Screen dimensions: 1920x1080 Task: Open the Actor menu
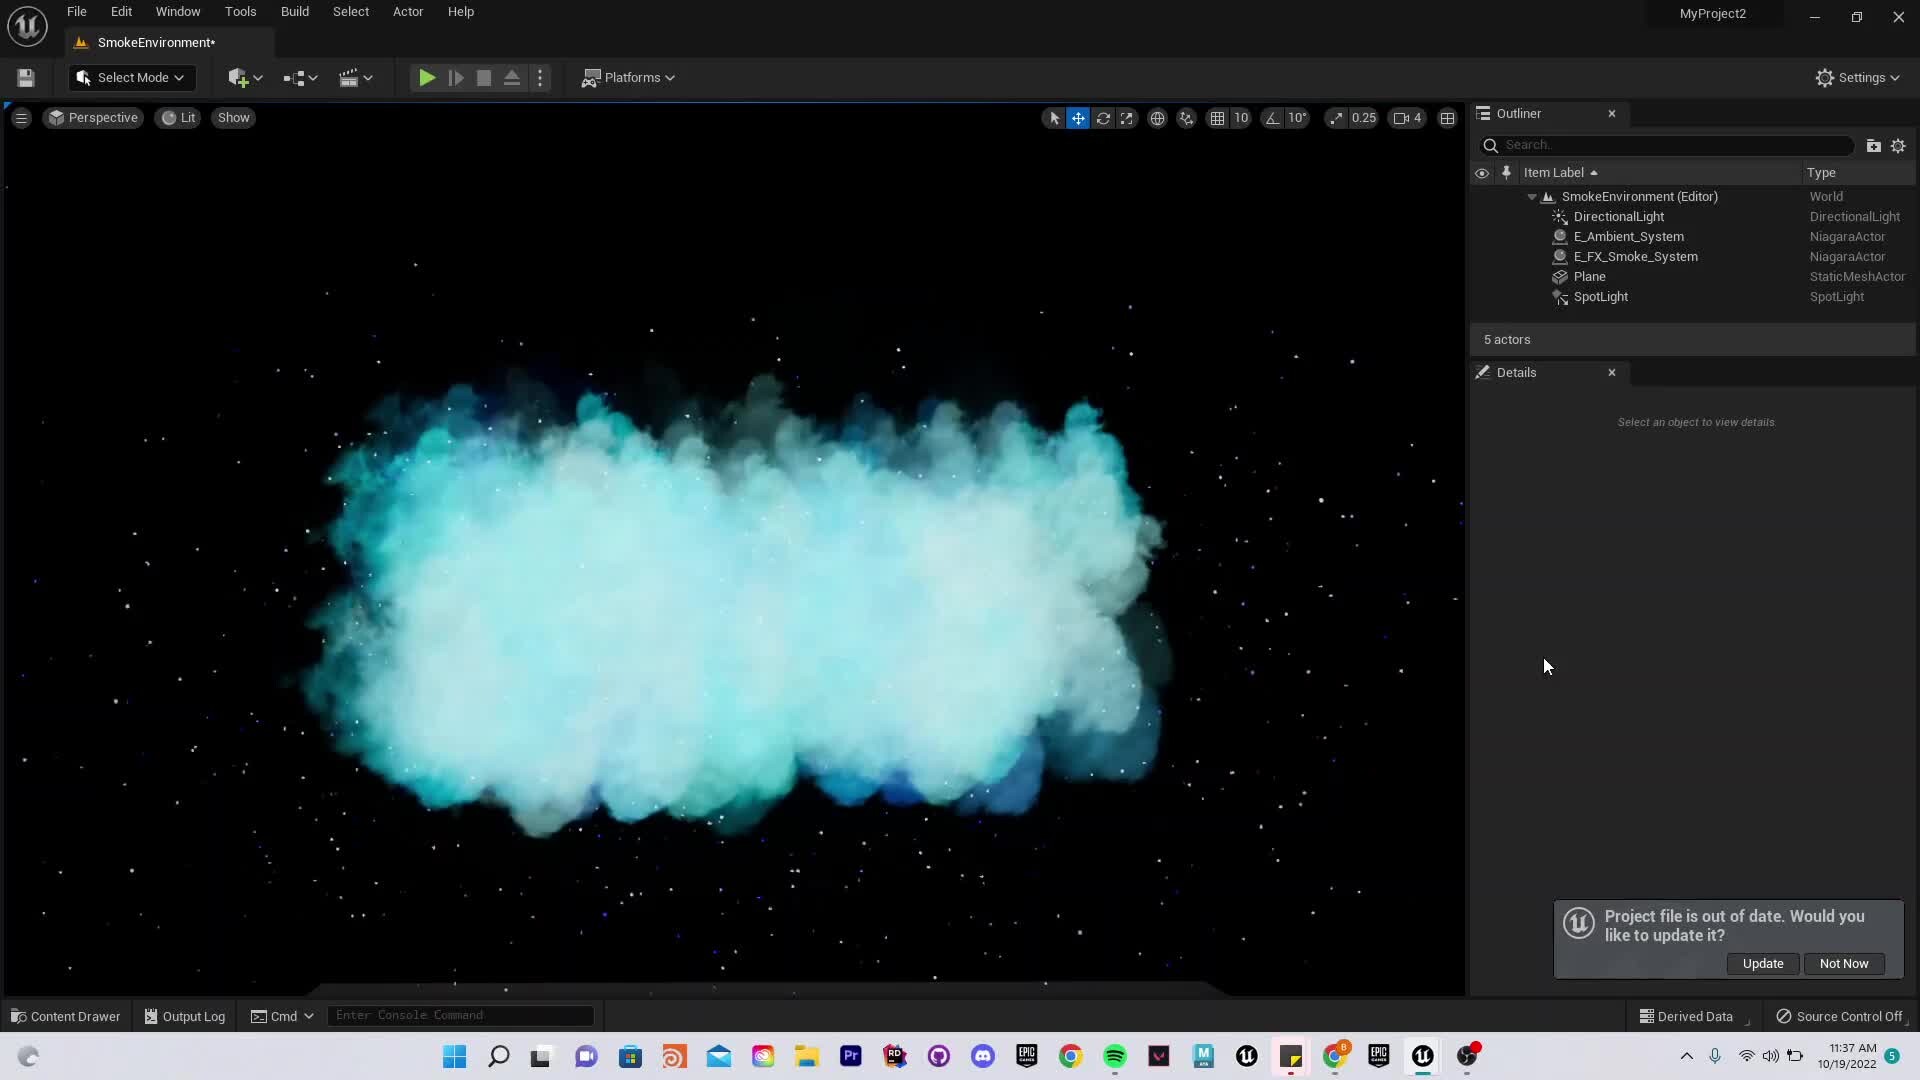click(408, 11)
